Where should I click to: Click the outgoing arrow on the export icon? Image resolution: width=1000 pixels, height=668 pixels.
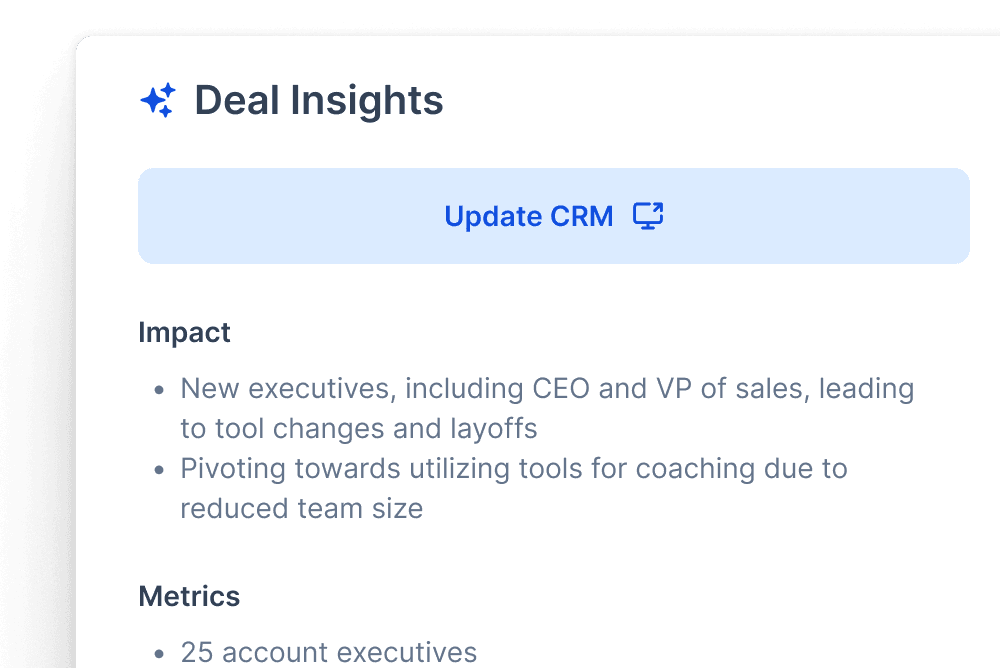[658, 207]
